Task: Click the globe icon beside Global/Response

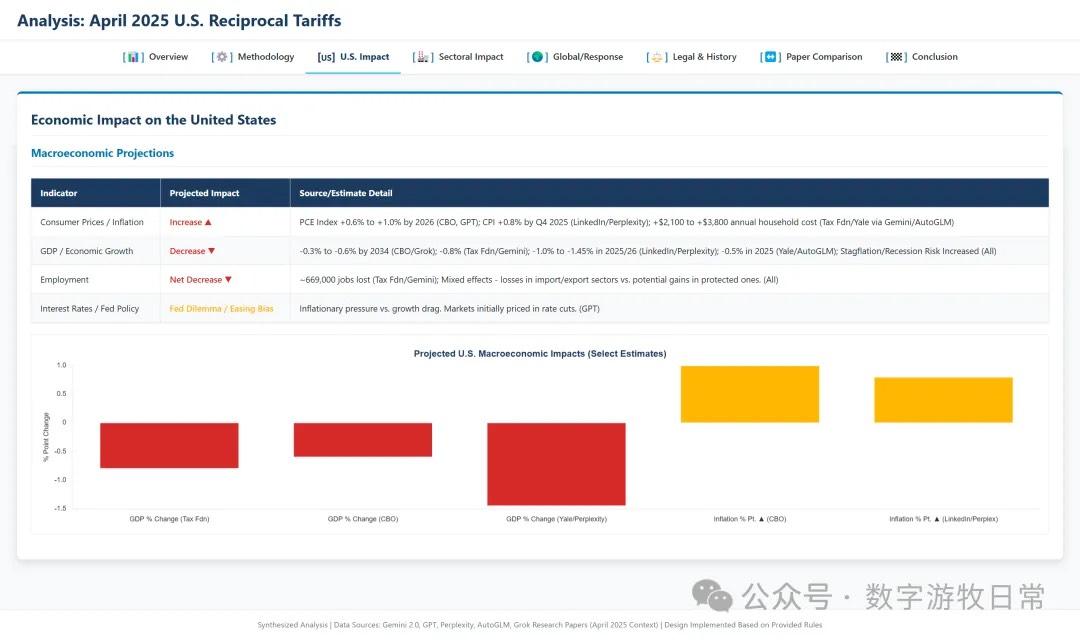Action: (x=538, y=57)
